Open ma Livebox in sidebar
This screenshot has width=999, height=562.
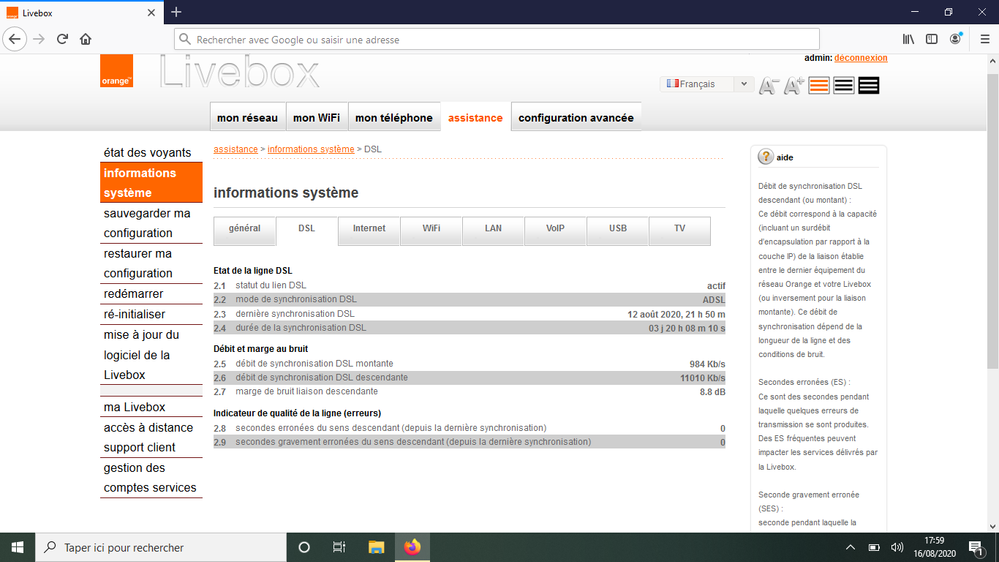134,407
